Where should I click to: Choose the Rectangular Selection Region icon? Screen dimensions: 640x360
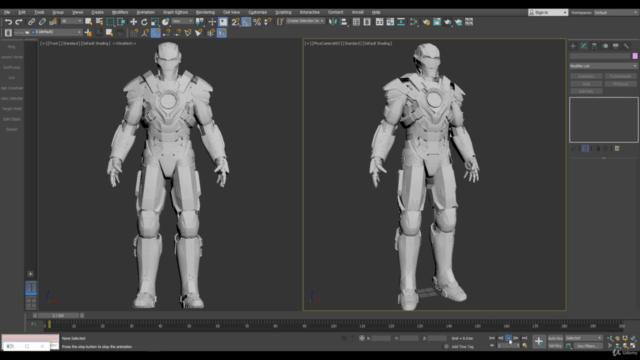pos(110,22)
